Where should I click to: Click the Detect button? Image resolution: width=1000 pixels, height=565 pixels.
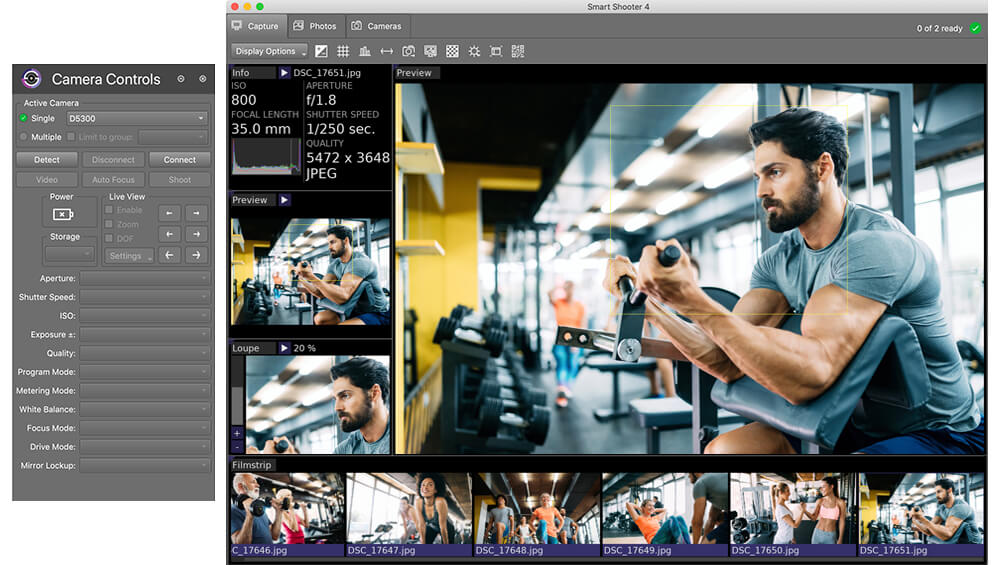point(47,159)
